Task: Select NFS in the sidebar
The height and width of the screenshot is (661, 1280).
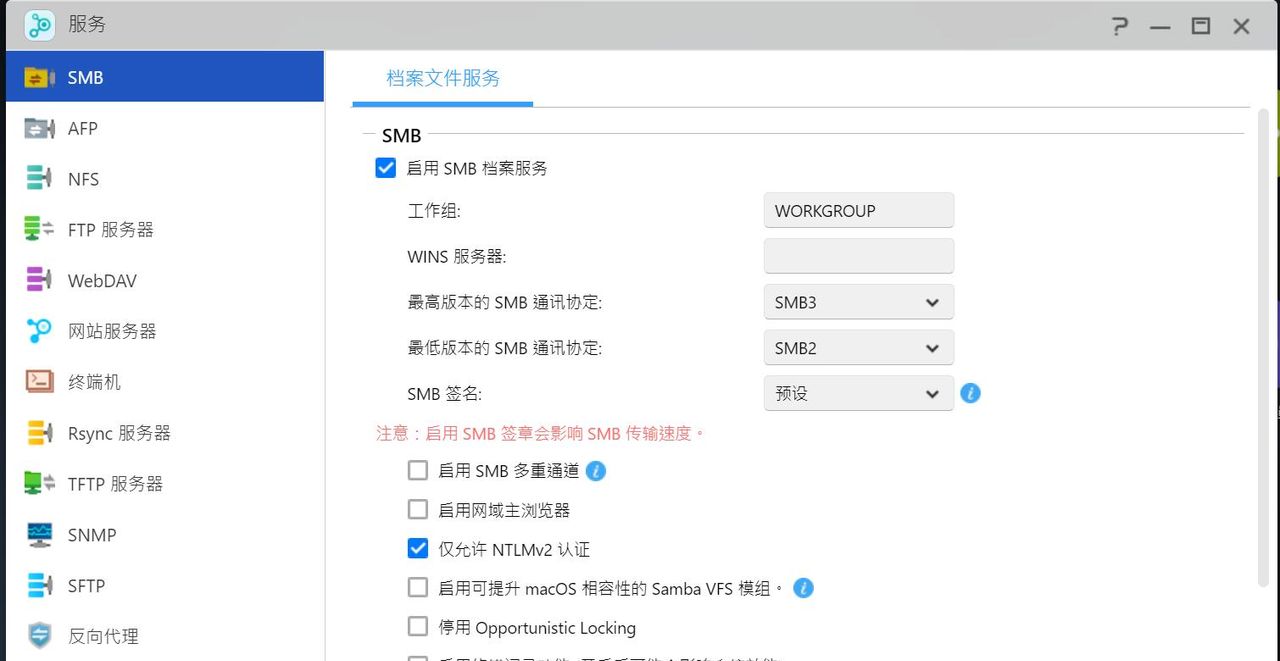Action: (x=165, y=179)
